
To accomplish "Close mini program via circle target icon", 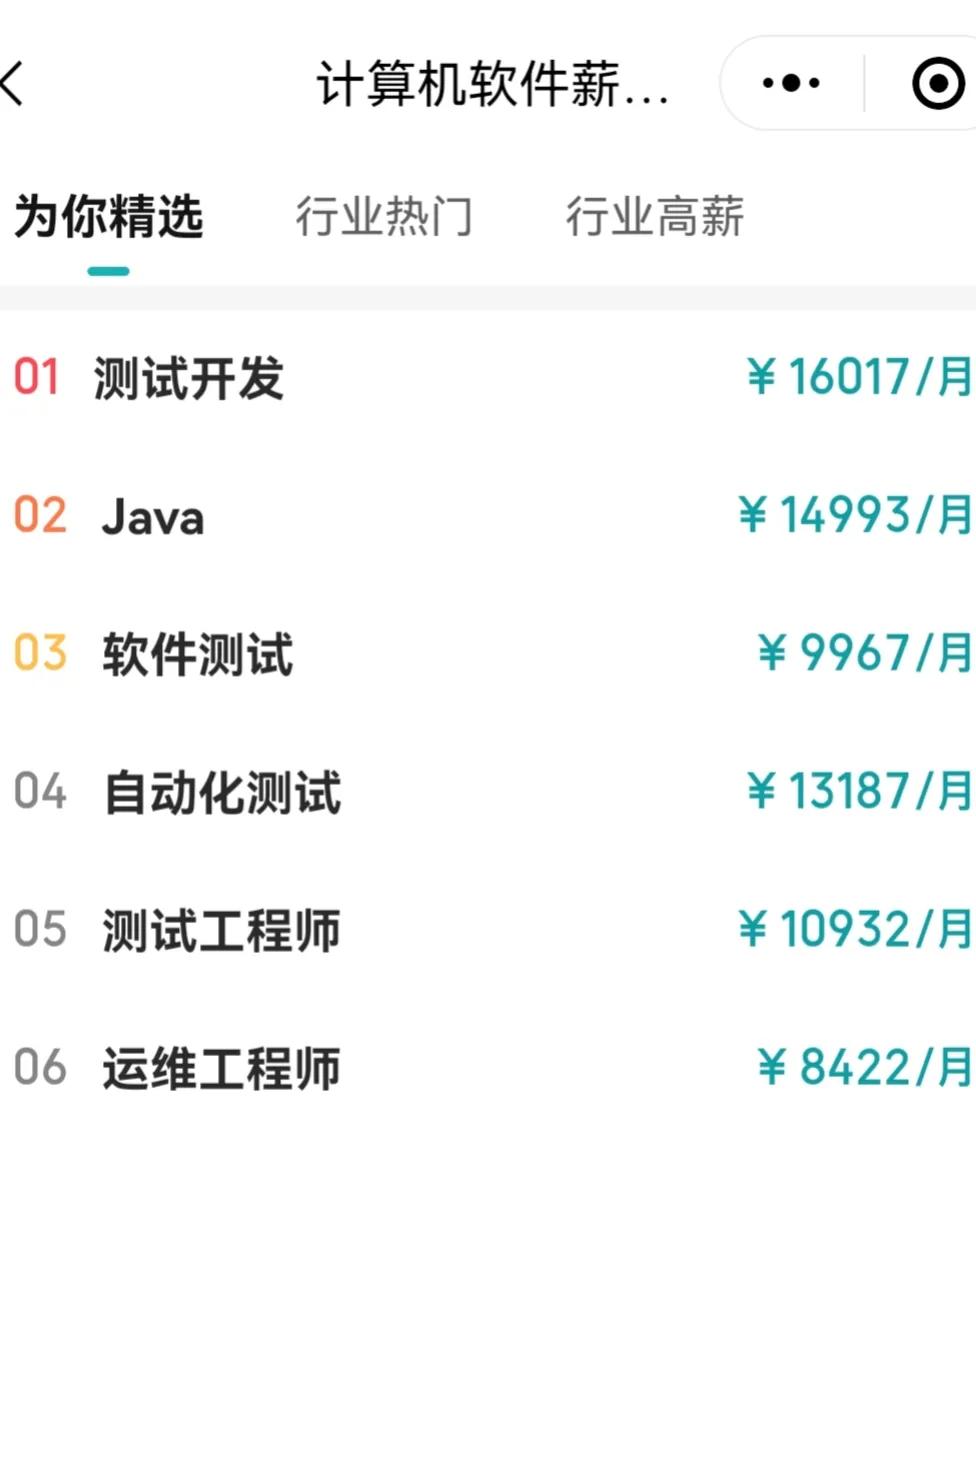I will pyautogui.click(x=938, y=83).
